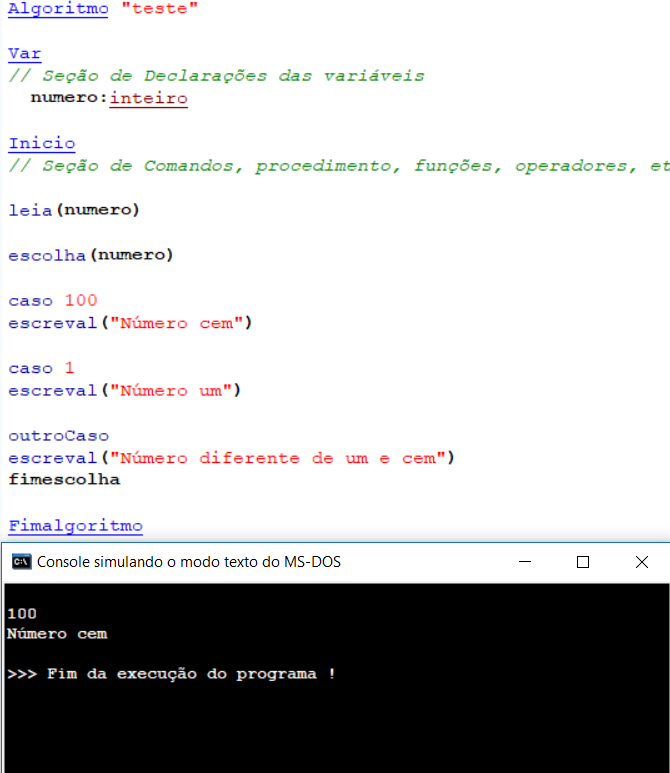Click the 'leia(numero)' line
The width and height of the screenshot is (670, 773).
(x=74, y=211)
